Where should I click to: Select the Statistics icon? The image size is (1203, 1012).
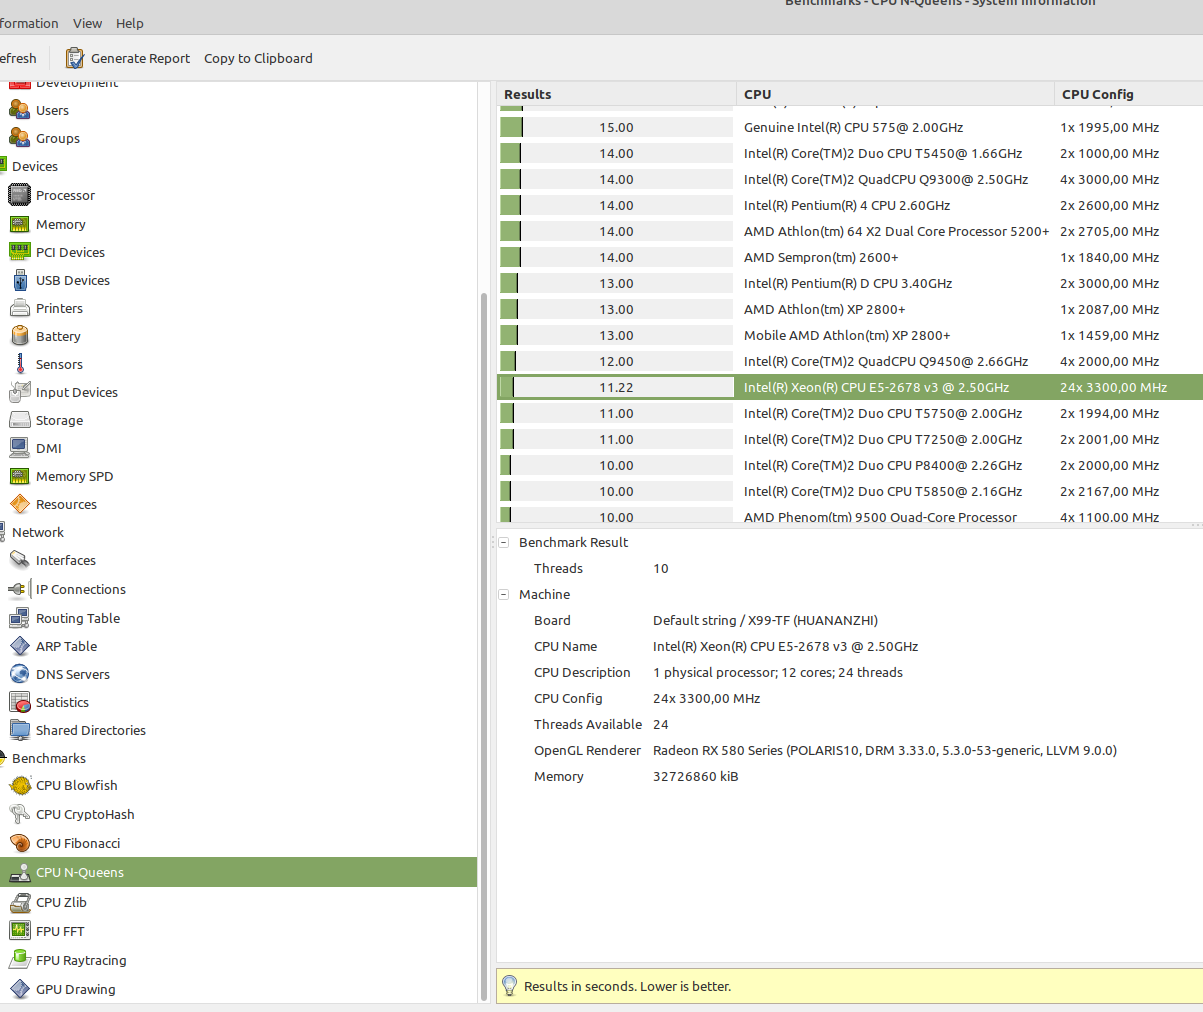(19, 702)
